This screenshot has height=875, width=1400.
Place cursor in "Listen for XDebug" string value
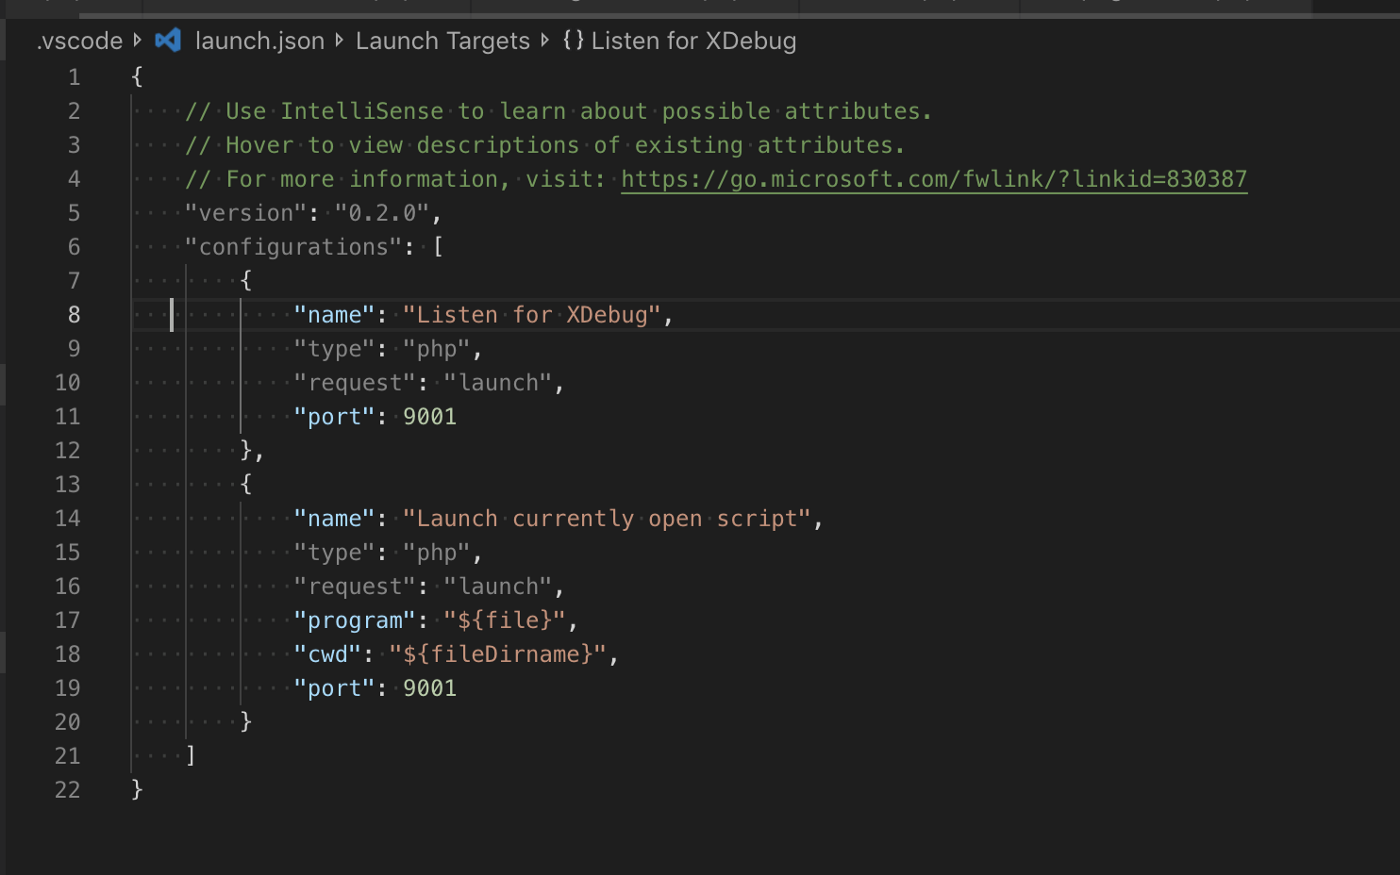tap(531, 315)
